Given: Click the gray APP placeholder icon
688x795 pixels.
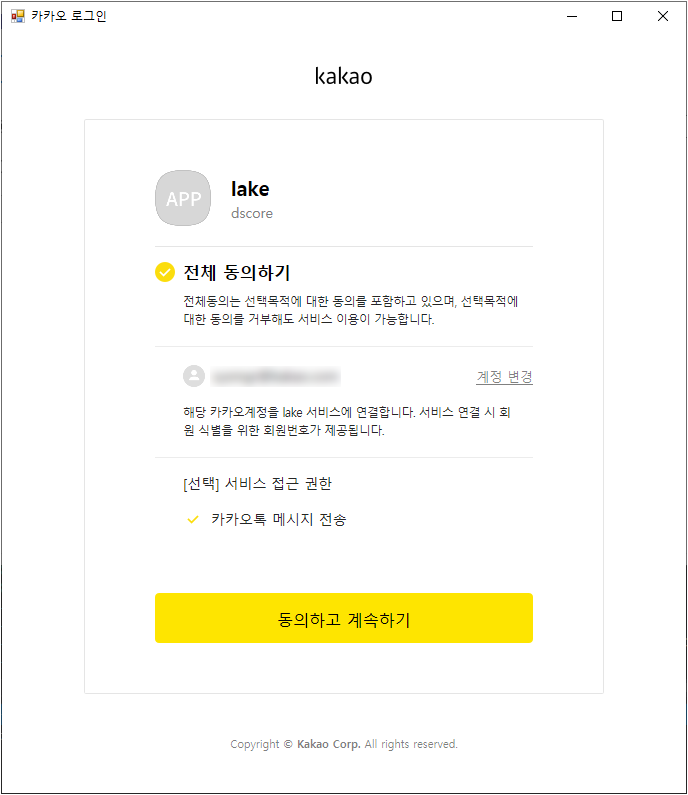Looking at the screenshot, I should [x=183, y=198].
